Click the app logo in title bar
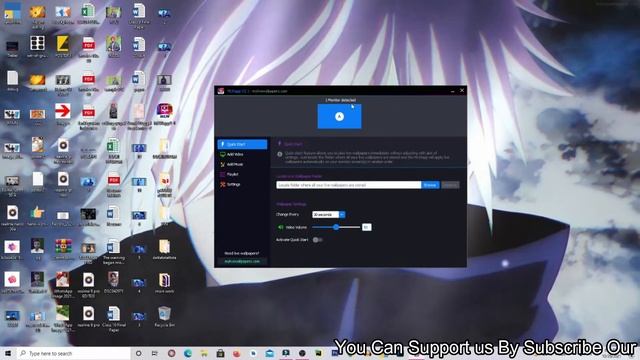 [221, 91]
